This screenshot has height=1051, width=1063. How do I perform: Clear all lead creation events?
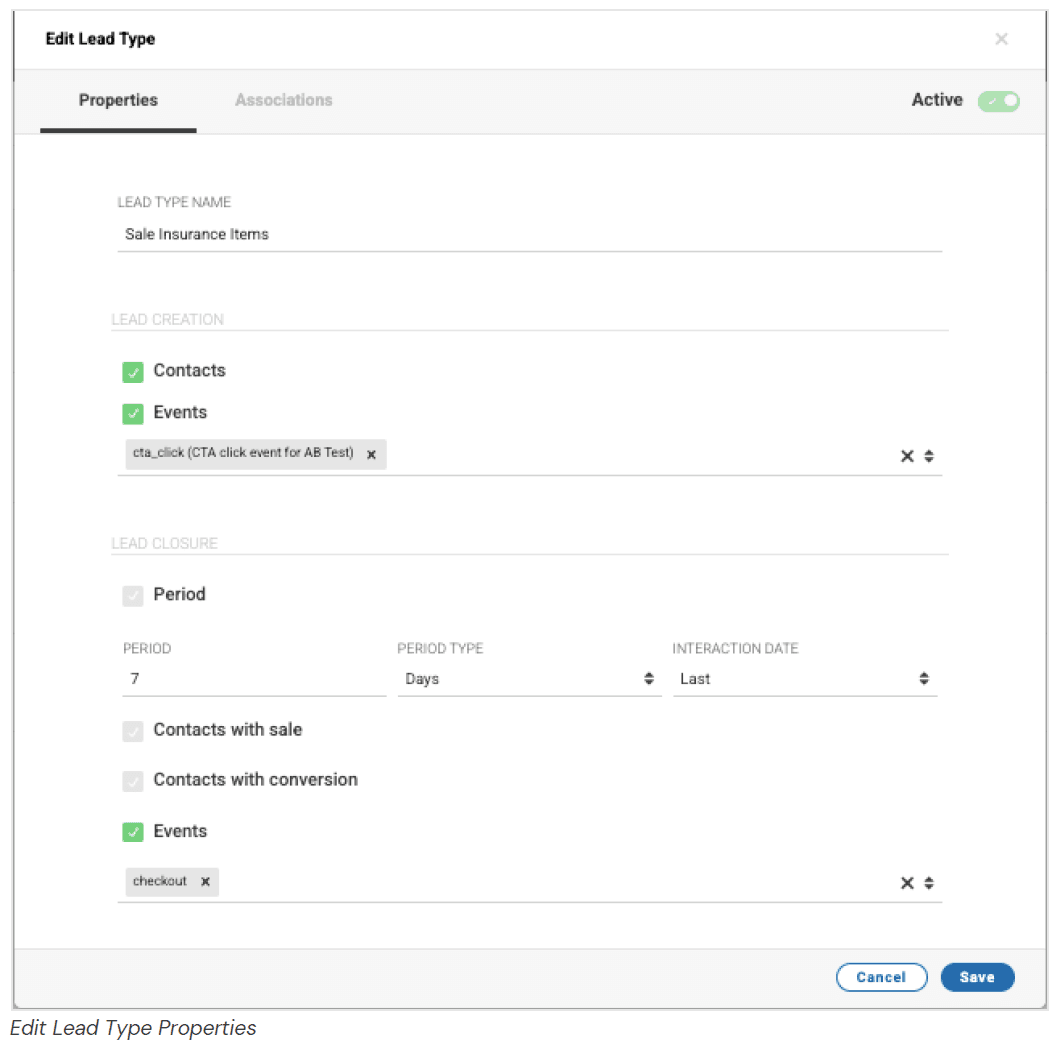[907, 456]
